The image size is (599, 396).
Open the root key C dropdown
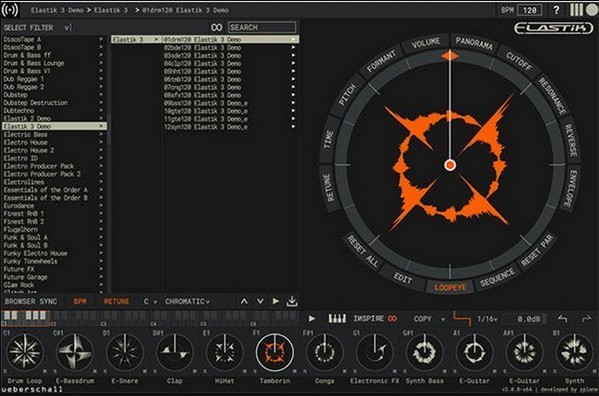(x=150, y=301)
